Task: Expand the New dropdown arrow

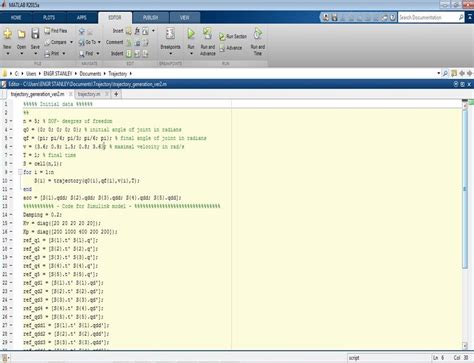Action: point(8,54)
